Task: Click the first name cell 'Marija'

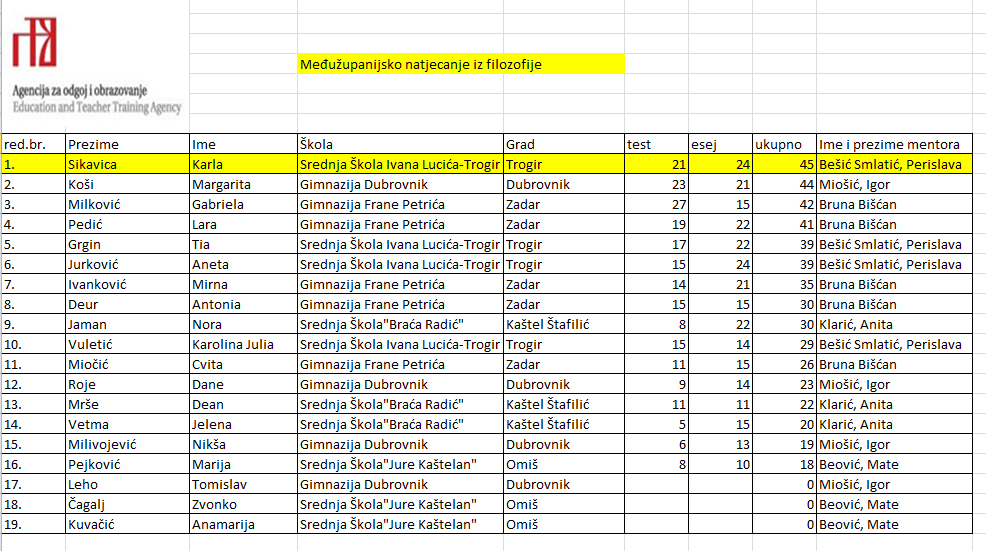Action: 243,464
